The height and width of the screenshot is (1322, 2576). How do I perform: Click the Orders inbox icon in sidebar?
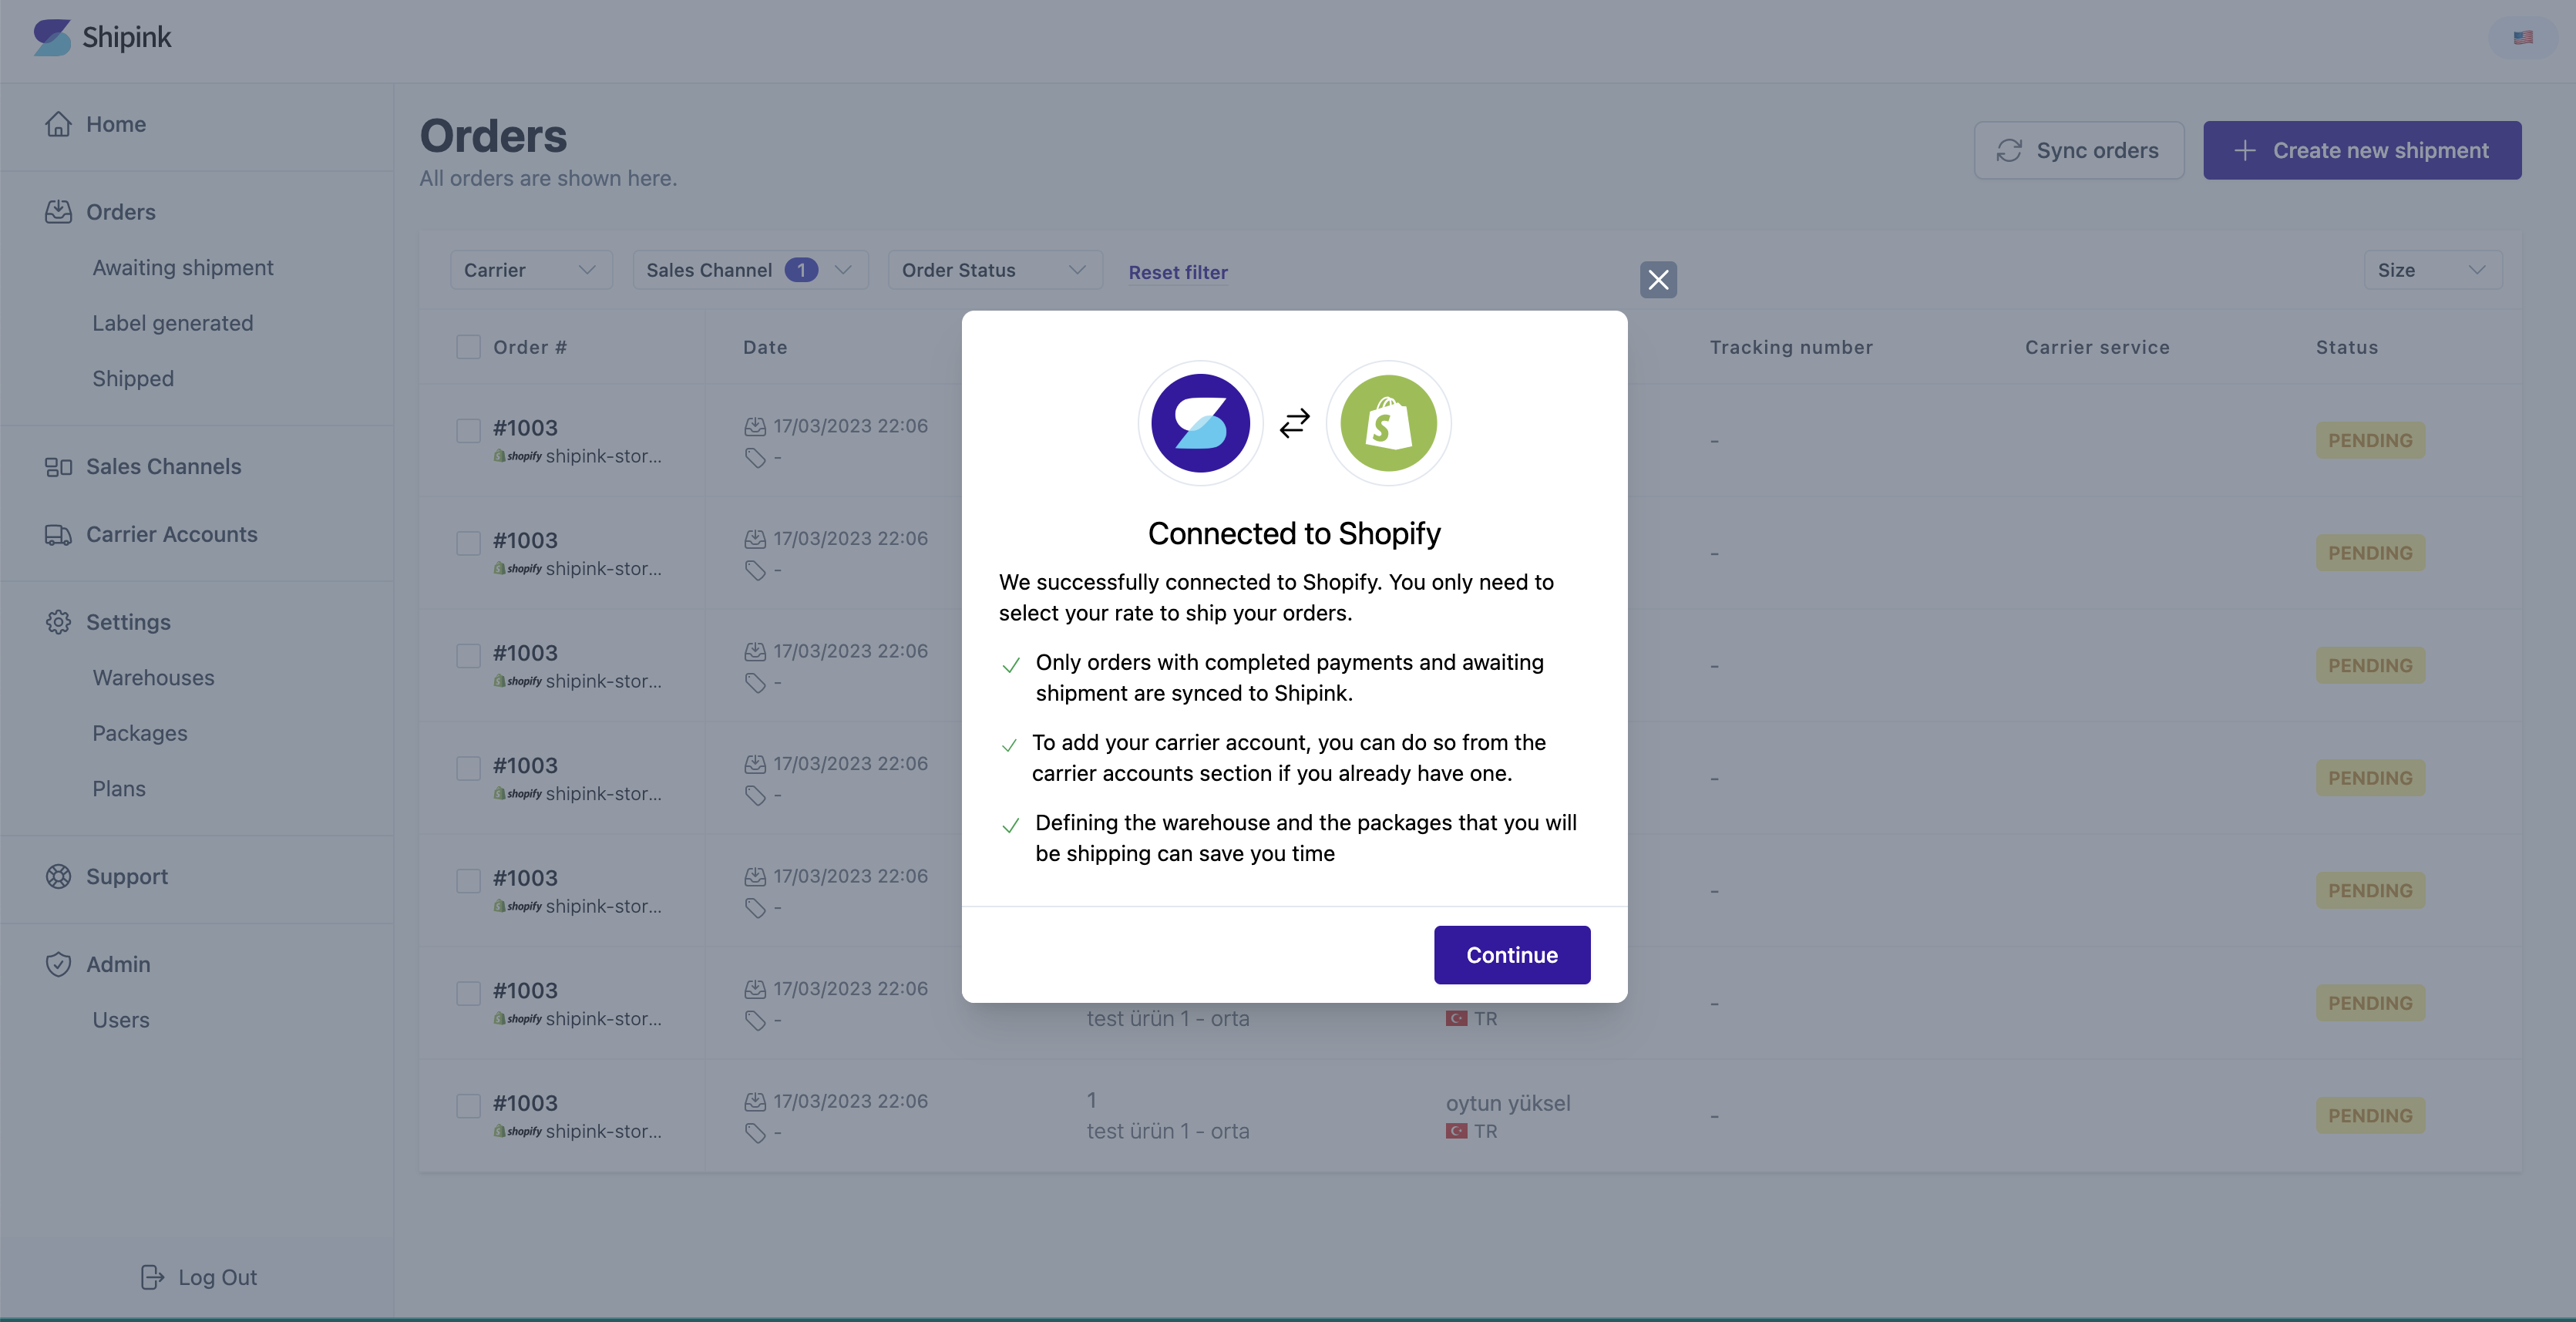(x=58, y=211)
